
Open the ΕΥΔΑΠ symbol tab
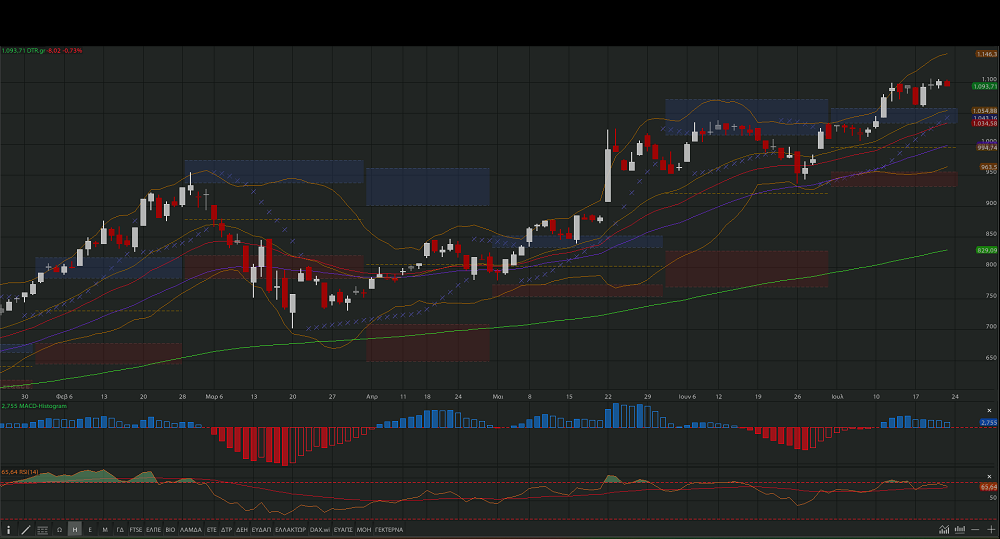(261, 529)
